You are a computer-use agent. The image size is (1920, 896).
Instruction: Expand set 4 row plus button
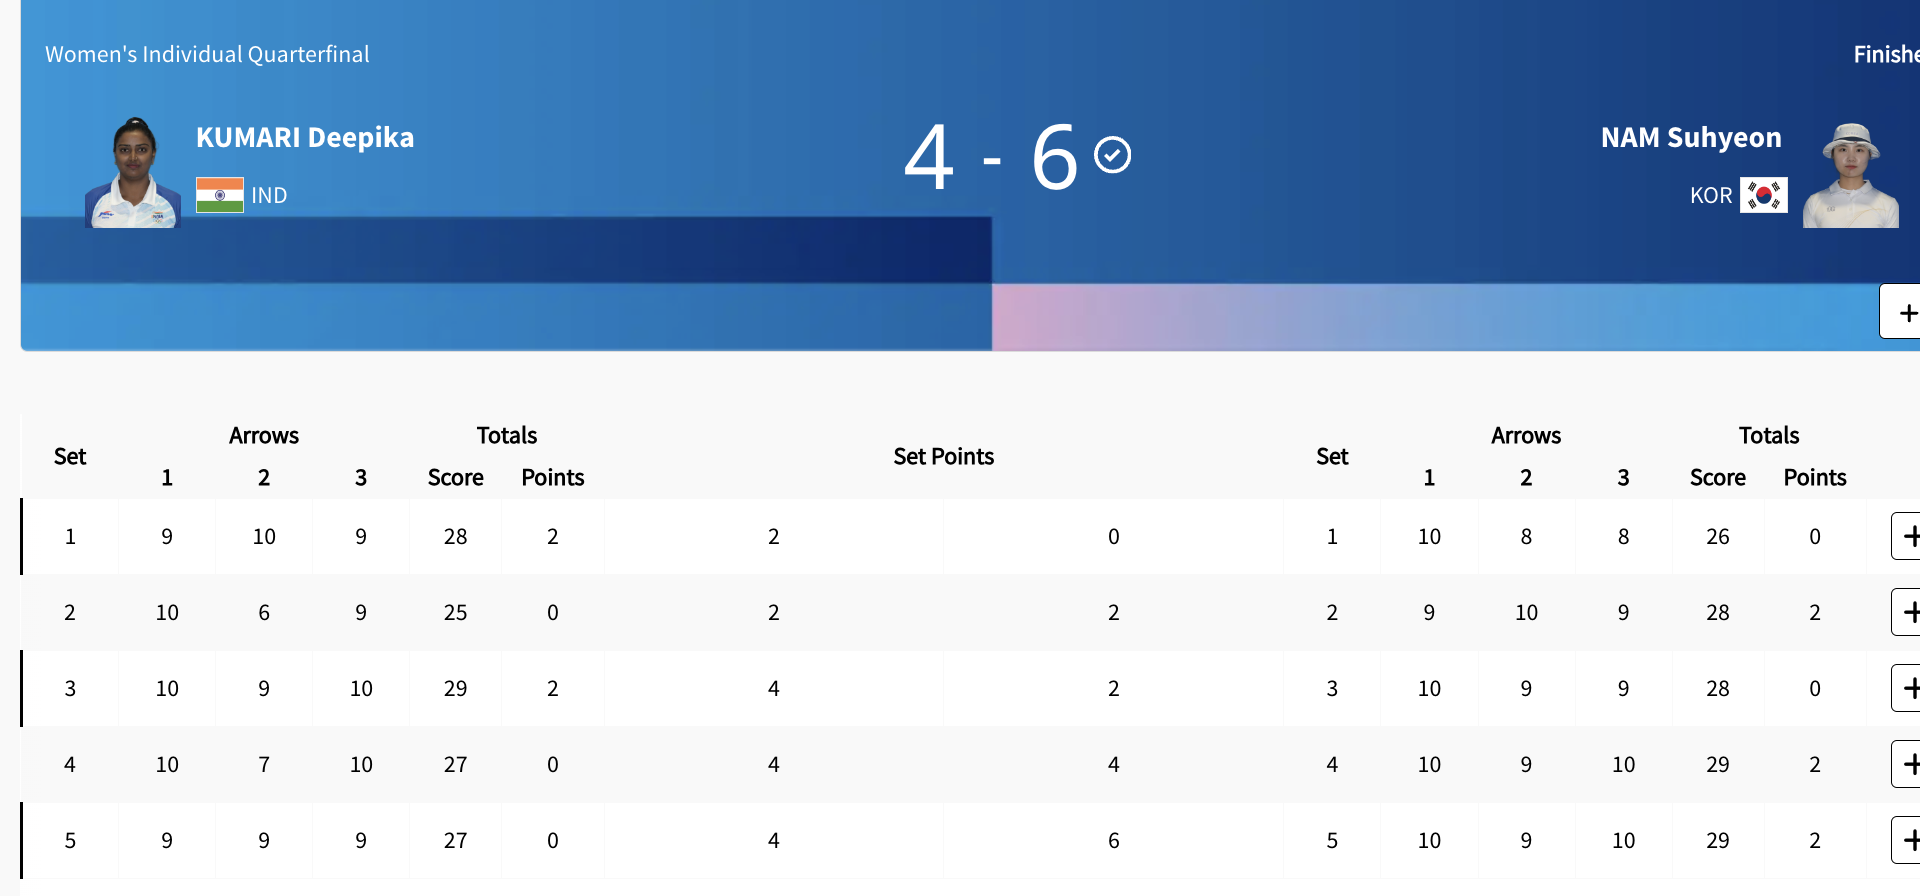click(x=1908, y=764)
